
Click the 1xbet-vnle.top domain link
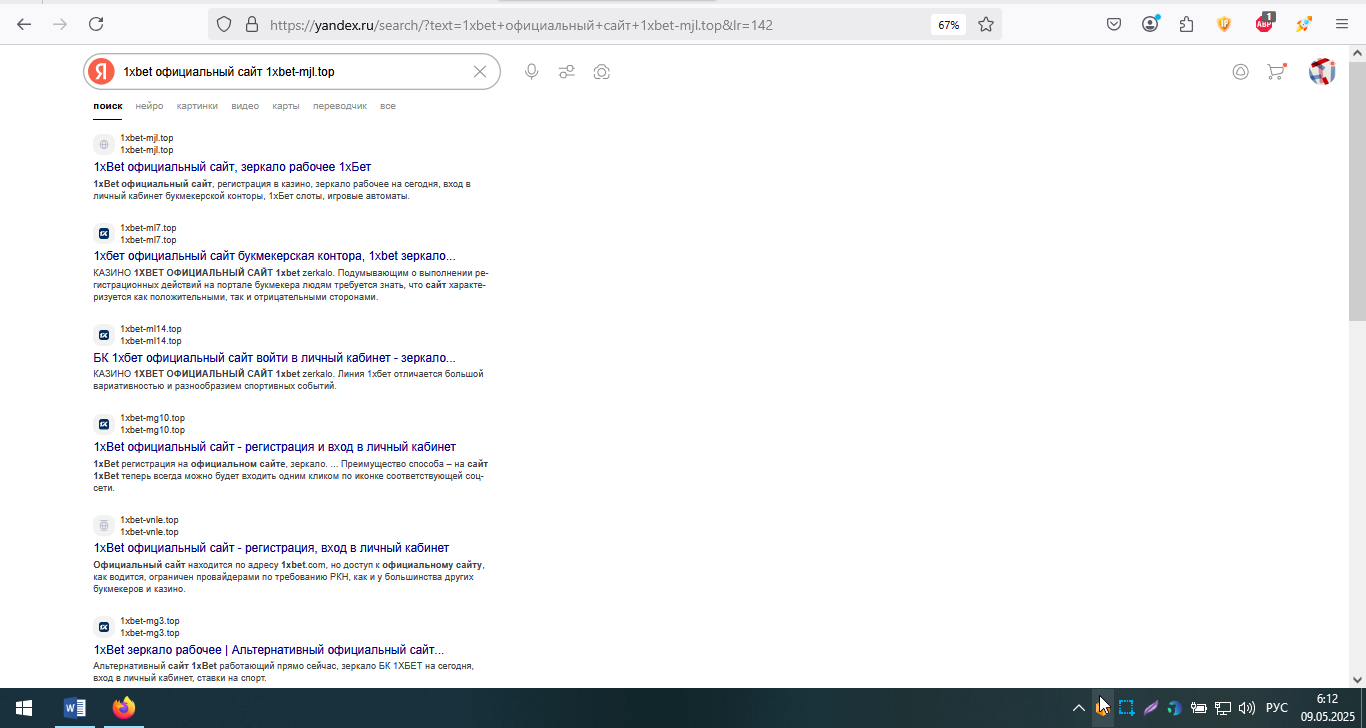[149, 520]
